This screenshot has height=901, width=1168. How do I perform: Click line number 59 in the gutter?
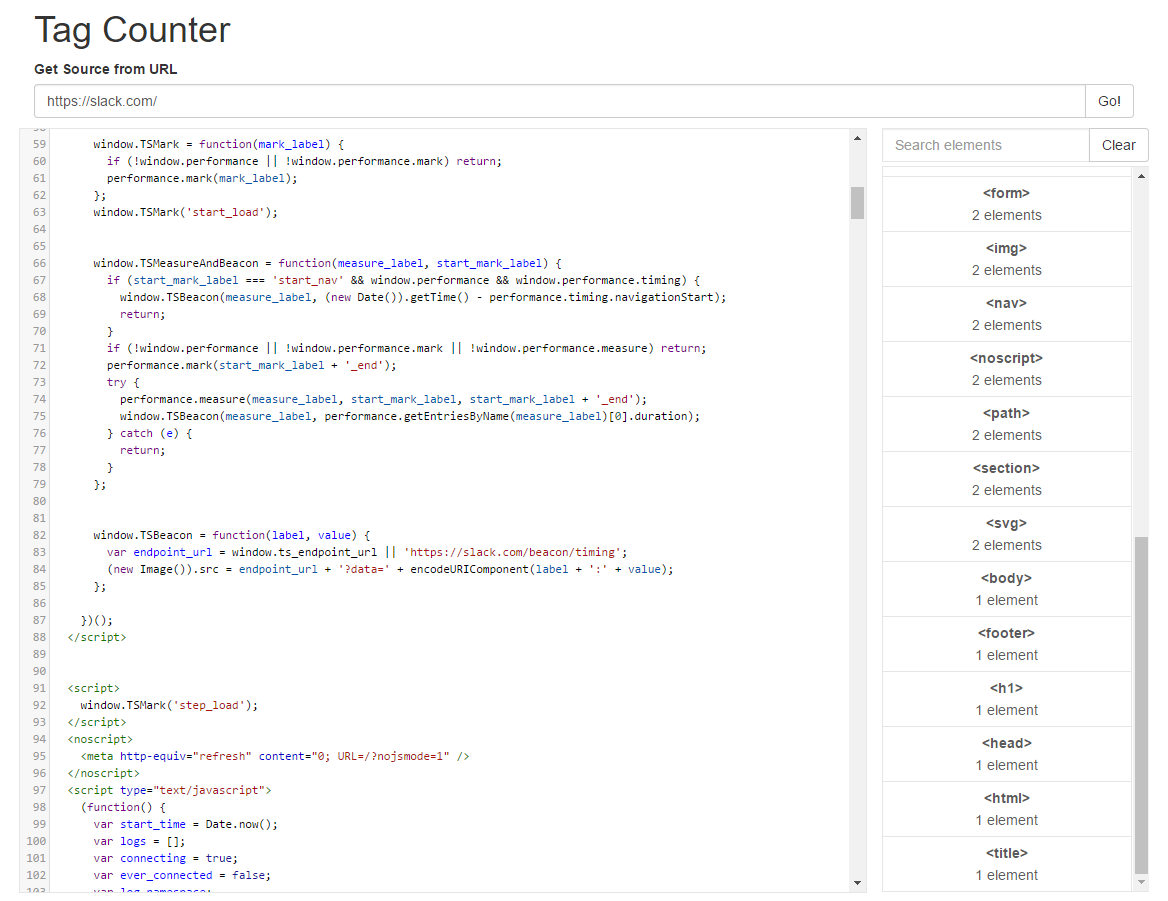pos(39,144)
